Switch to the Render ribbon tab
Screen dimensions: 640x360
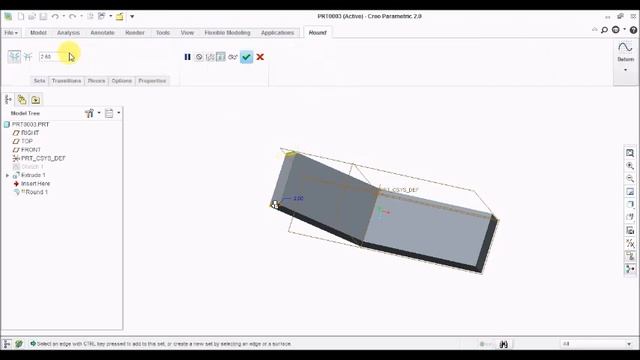[135, 33]
